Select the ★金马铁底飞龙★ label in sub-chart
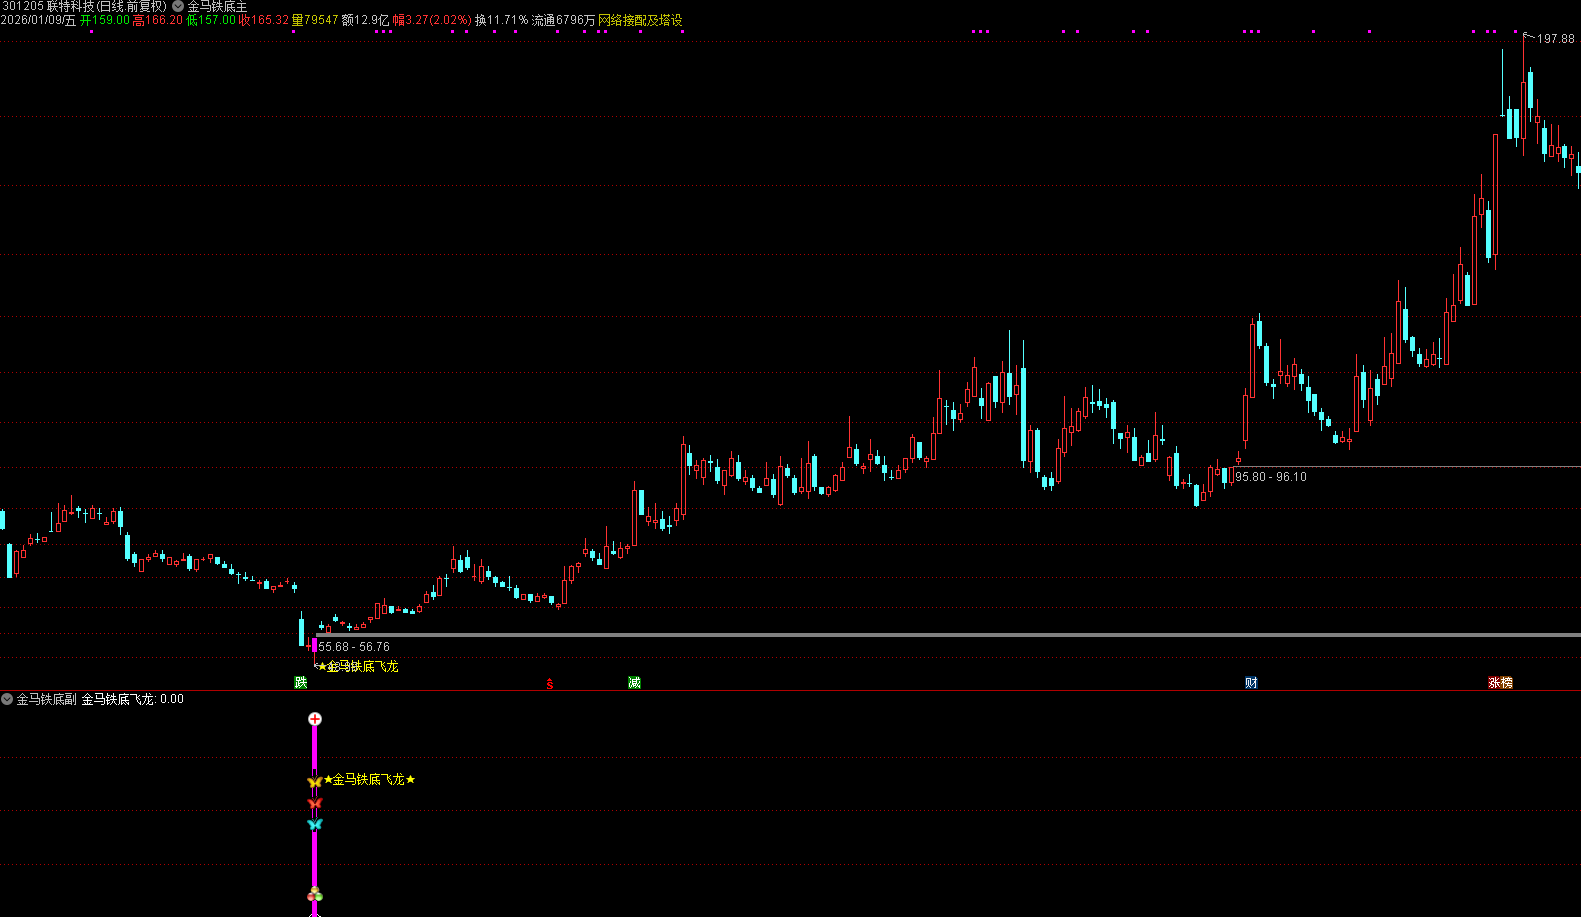The height and width of the screenshot is (917, 1581). pyautogui.click(x=369, y=779)
